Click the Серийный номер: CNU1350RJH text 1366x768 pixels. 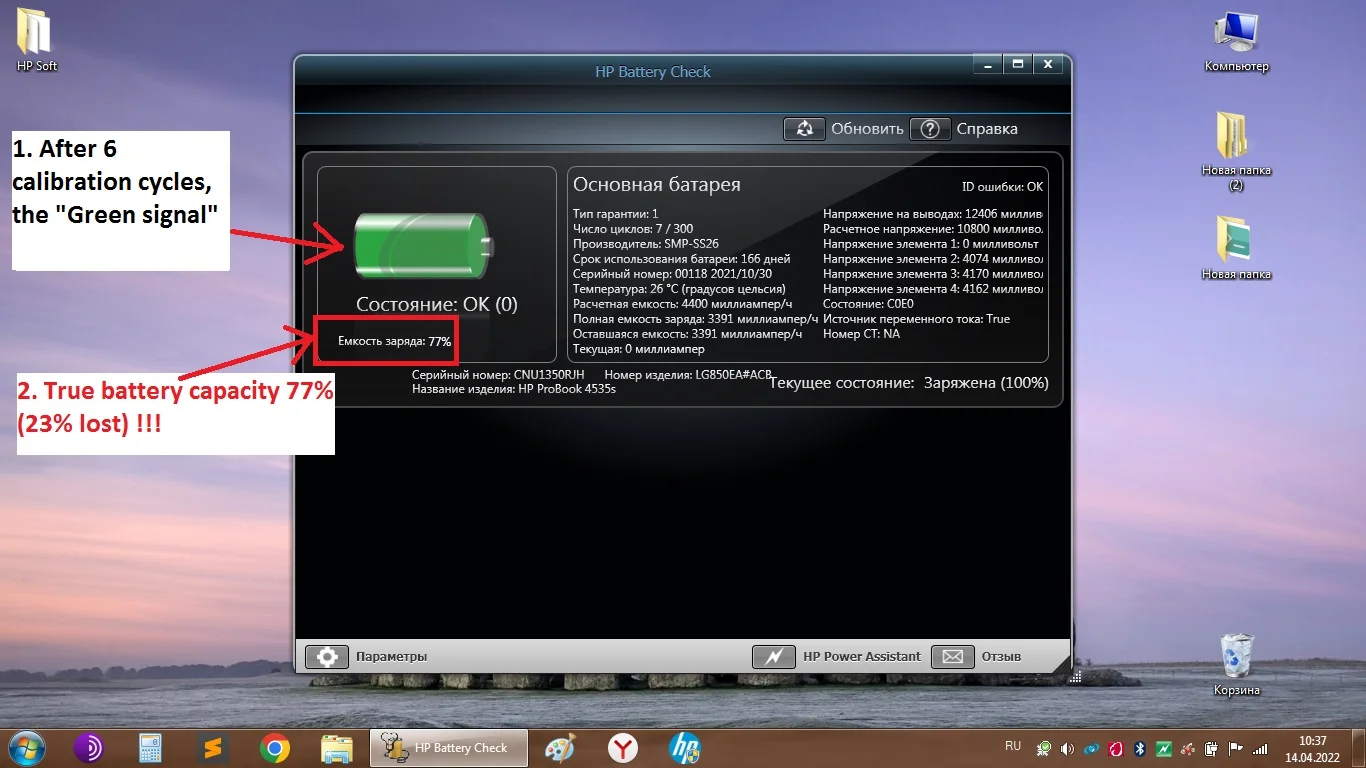click(498, 375)
